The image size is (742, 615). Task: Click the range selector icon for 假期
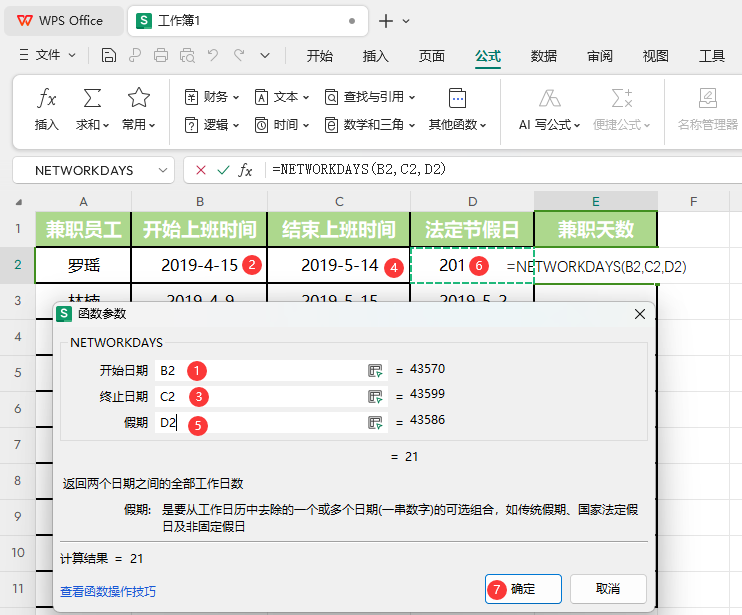(376, 423)
